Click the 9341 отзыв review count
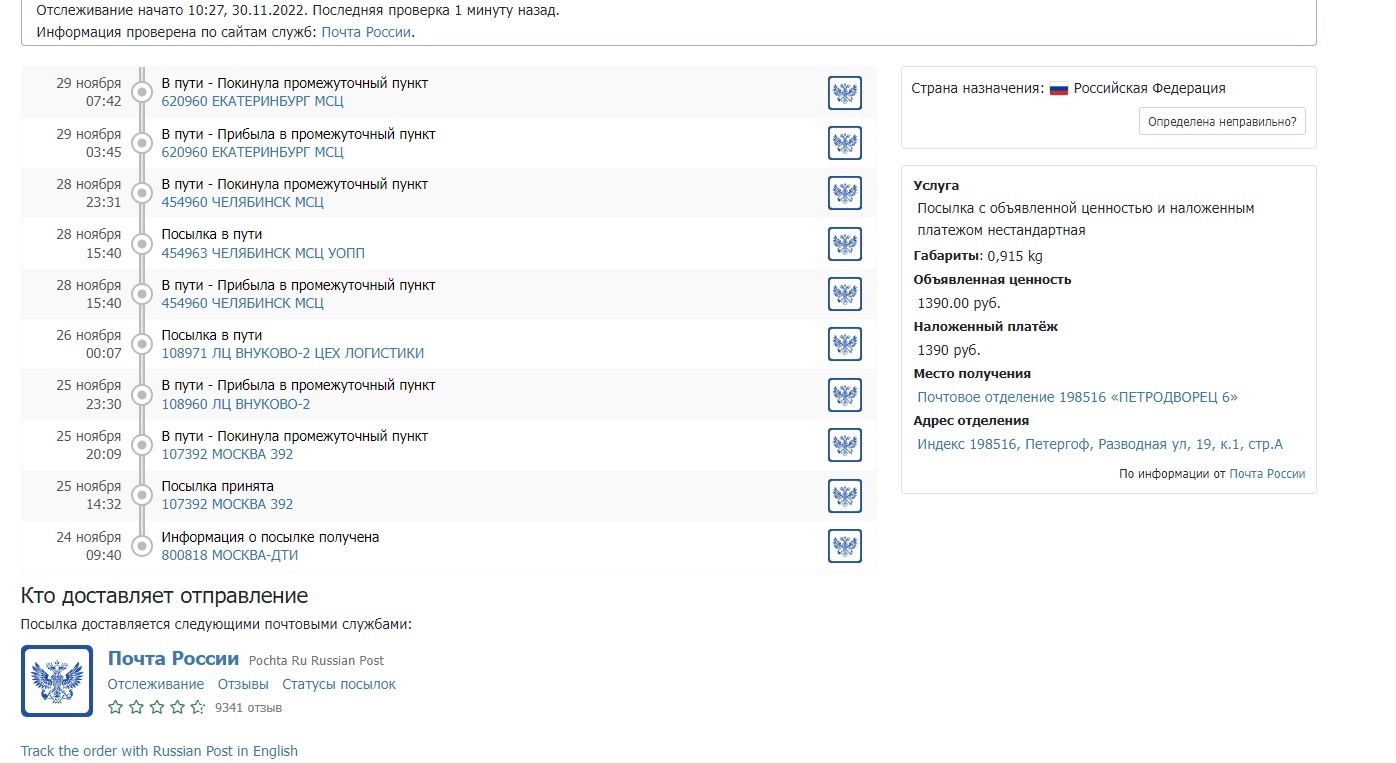The width and height of the screenshot is (1396, 763). coord(248,708)
